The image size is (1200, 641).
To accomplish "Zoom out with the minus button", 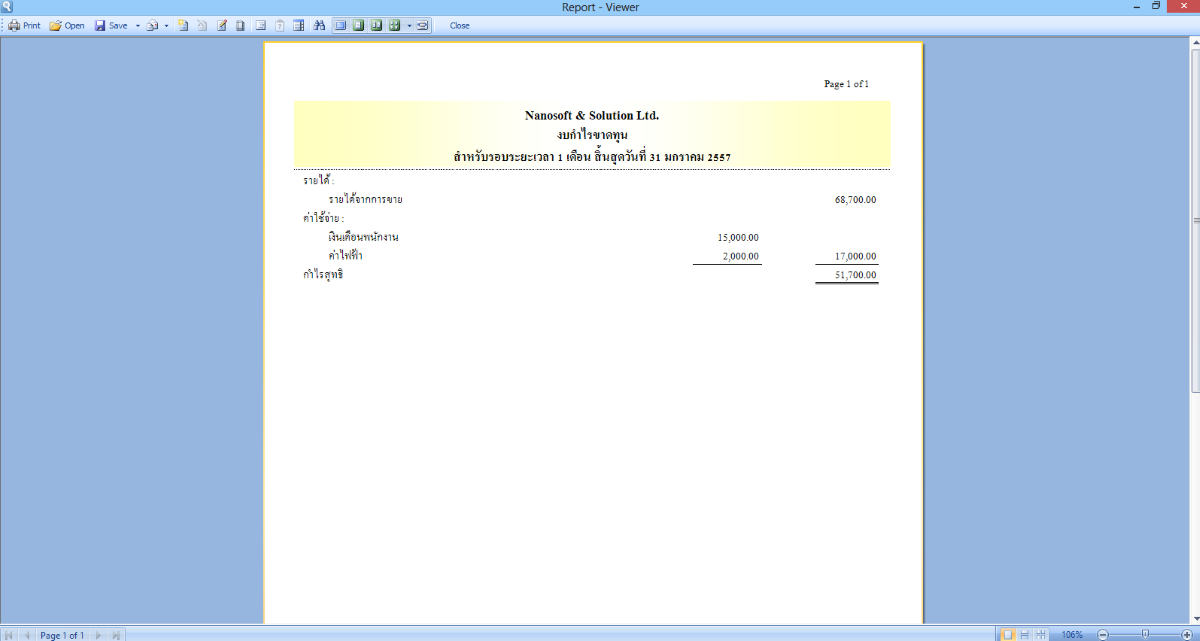I will pos(1103,635).
